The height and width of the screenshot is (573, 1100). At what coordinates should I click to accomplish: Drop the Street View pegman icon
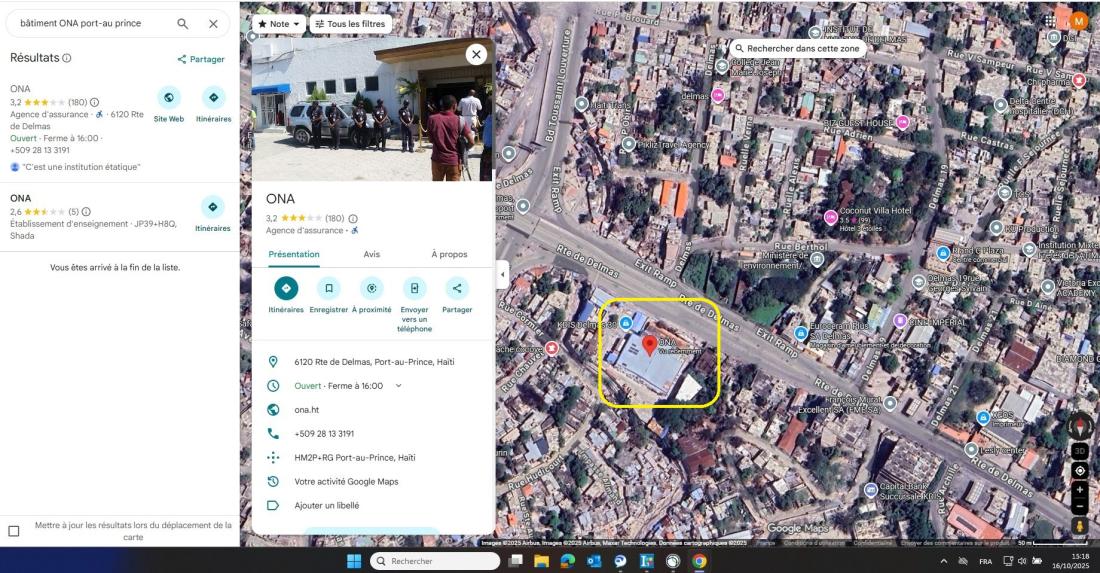[x=1080, y=526]
